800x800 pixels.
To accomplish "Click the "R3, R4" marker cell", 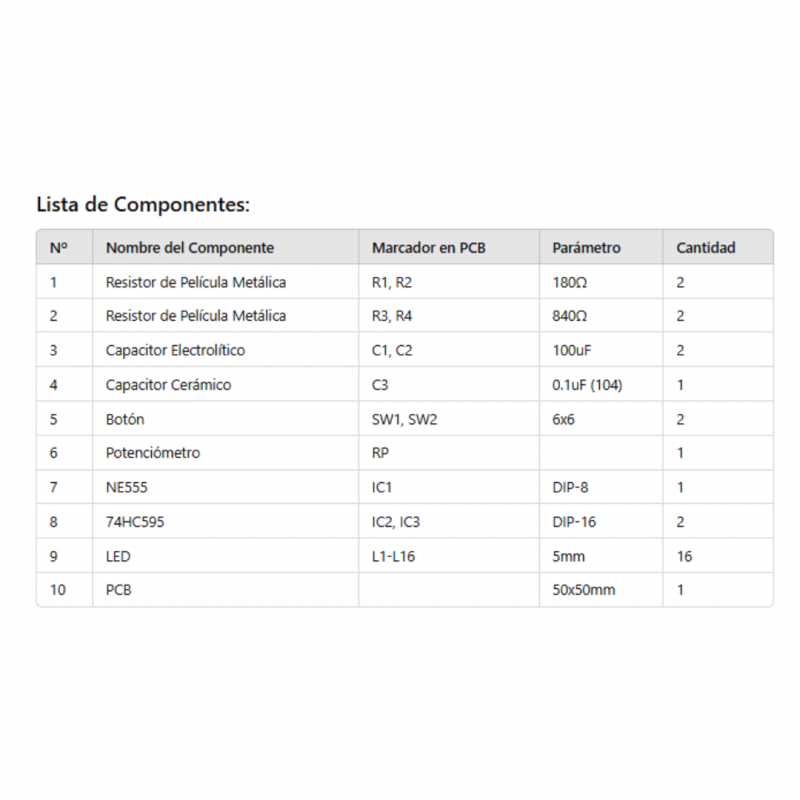I will click(x=391, y=316).
